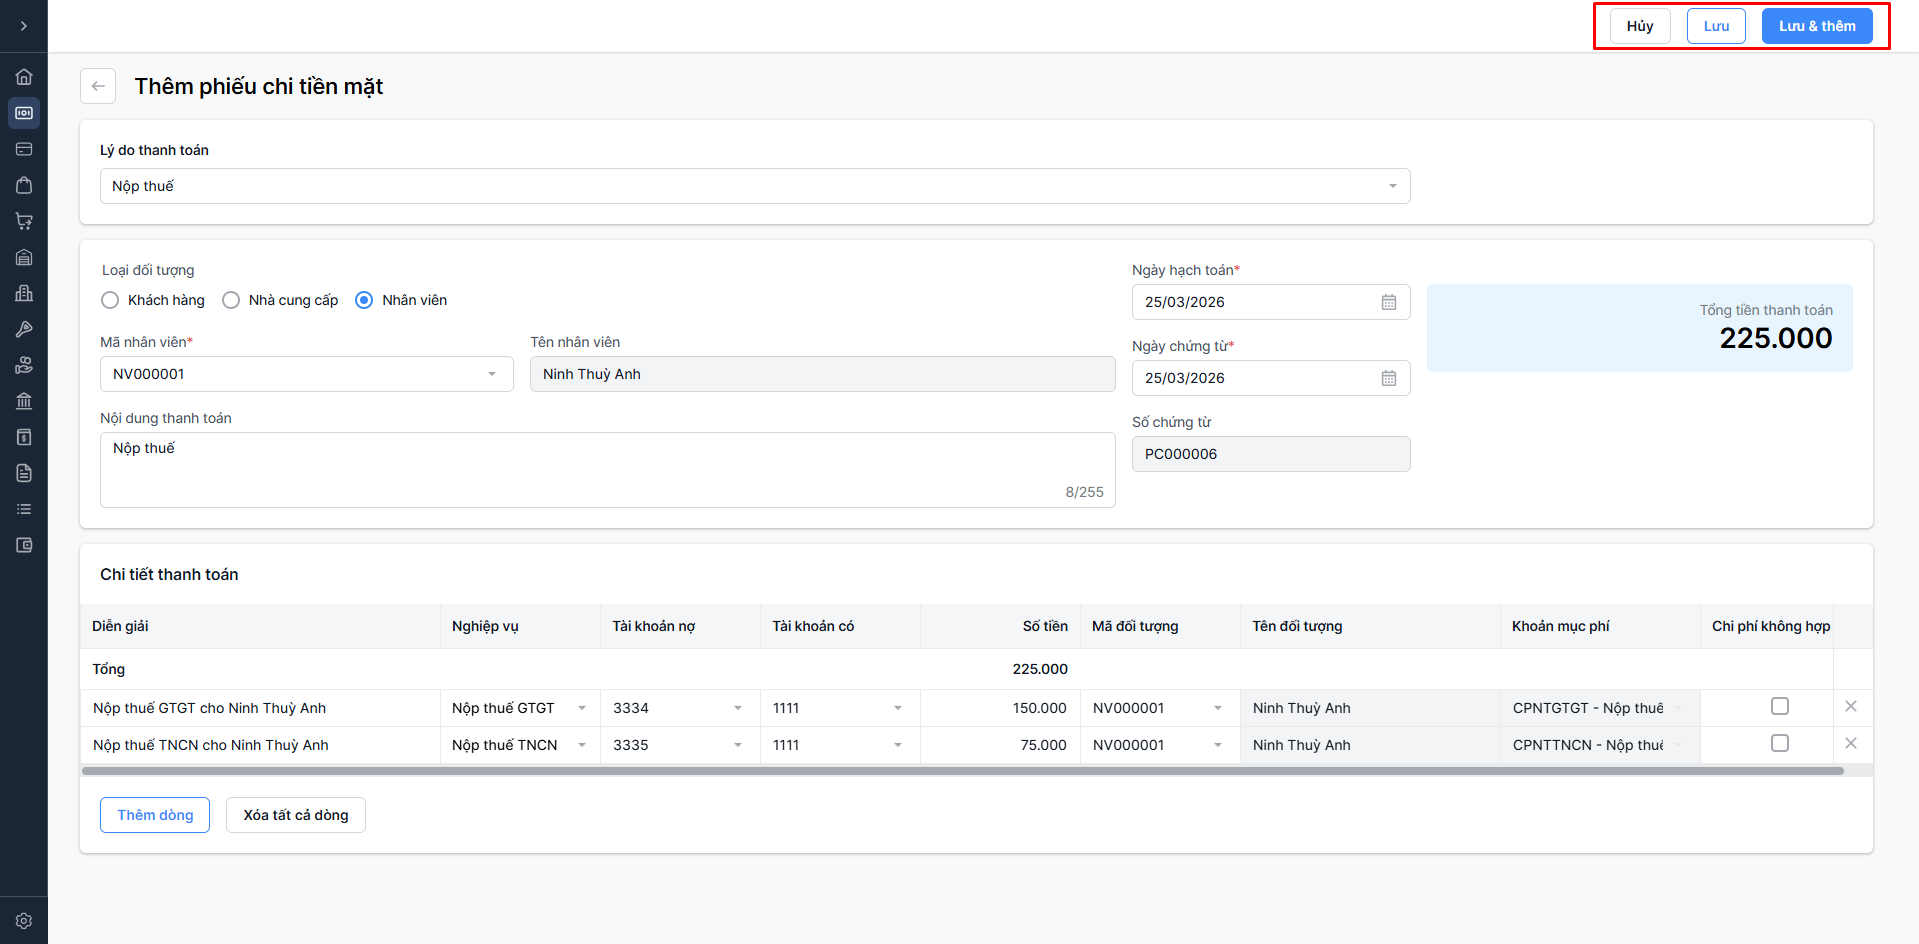Expand the sidebar with the chevron arrow

pos(24,26)
